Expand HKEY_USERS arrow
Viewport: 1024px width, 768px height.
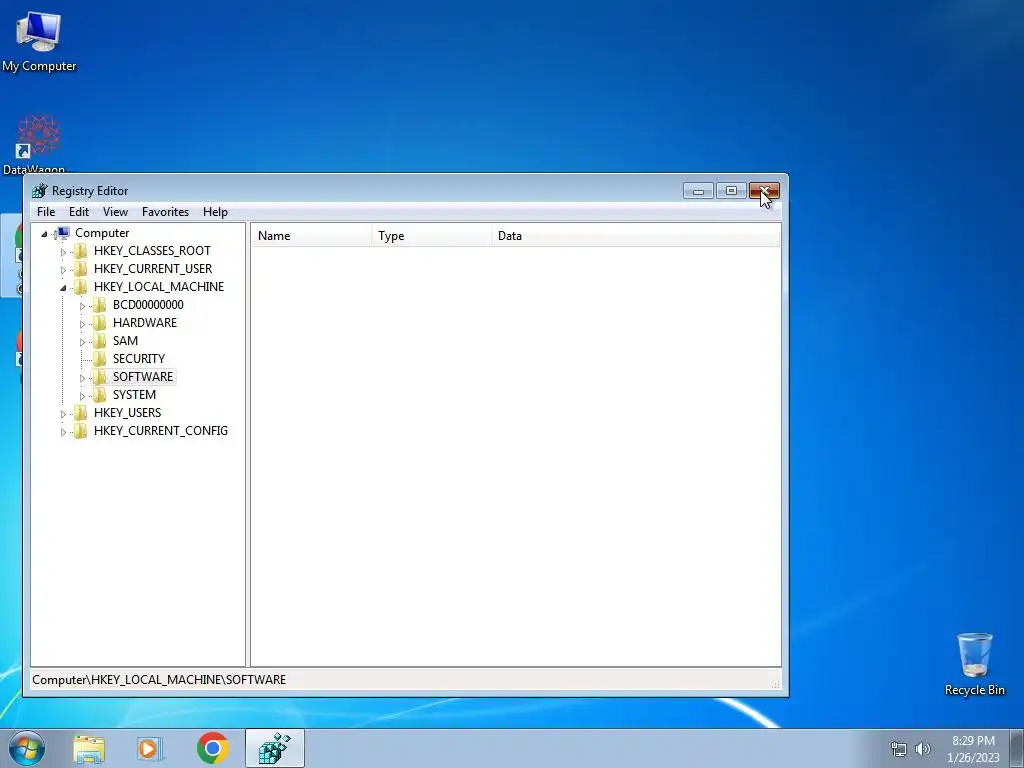pos(63,413)
